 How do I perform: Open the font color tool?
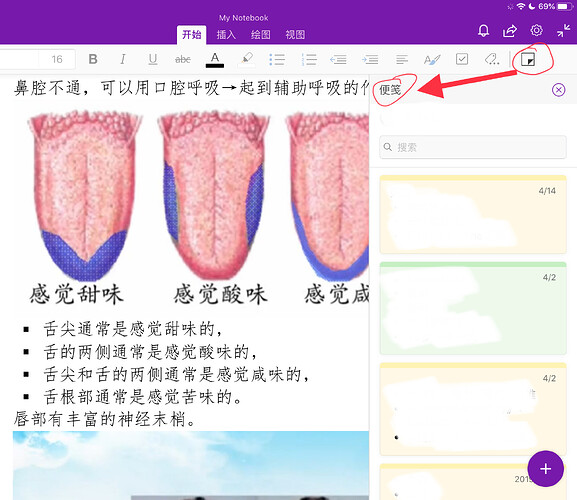(x=215, y=60)
